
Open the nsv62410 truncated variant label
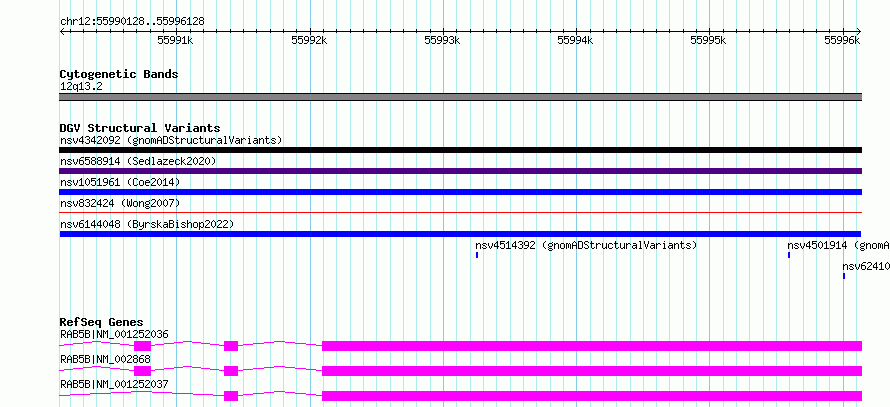866,266
